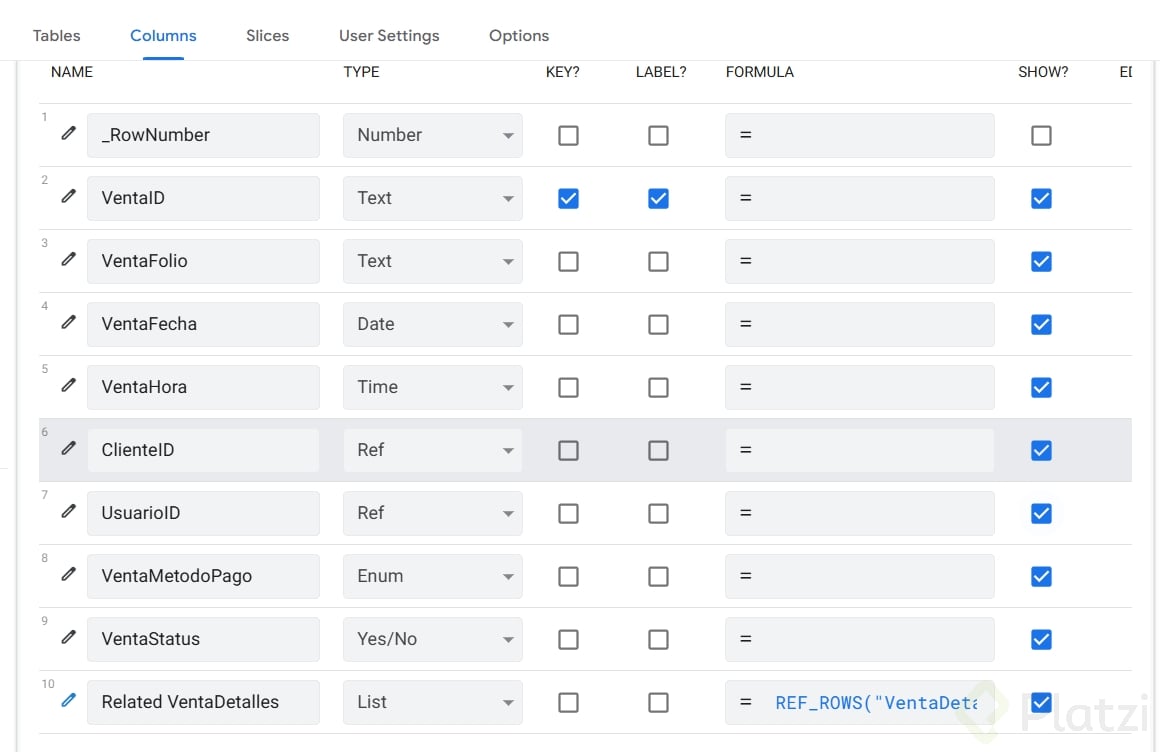
Task: Edit the VentaFolio column via pencil icon
Action: [68, 259]
